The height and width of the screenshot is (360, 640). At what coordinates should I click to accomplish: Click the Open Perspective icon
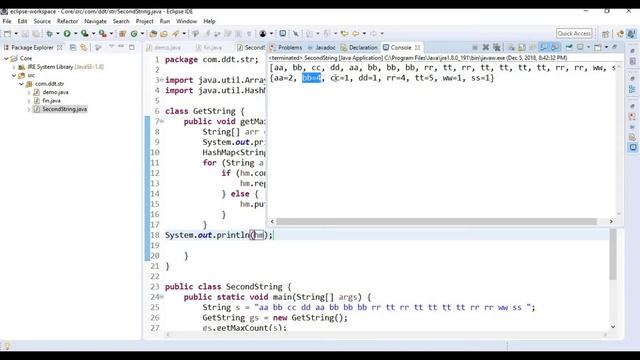(606, 33)
